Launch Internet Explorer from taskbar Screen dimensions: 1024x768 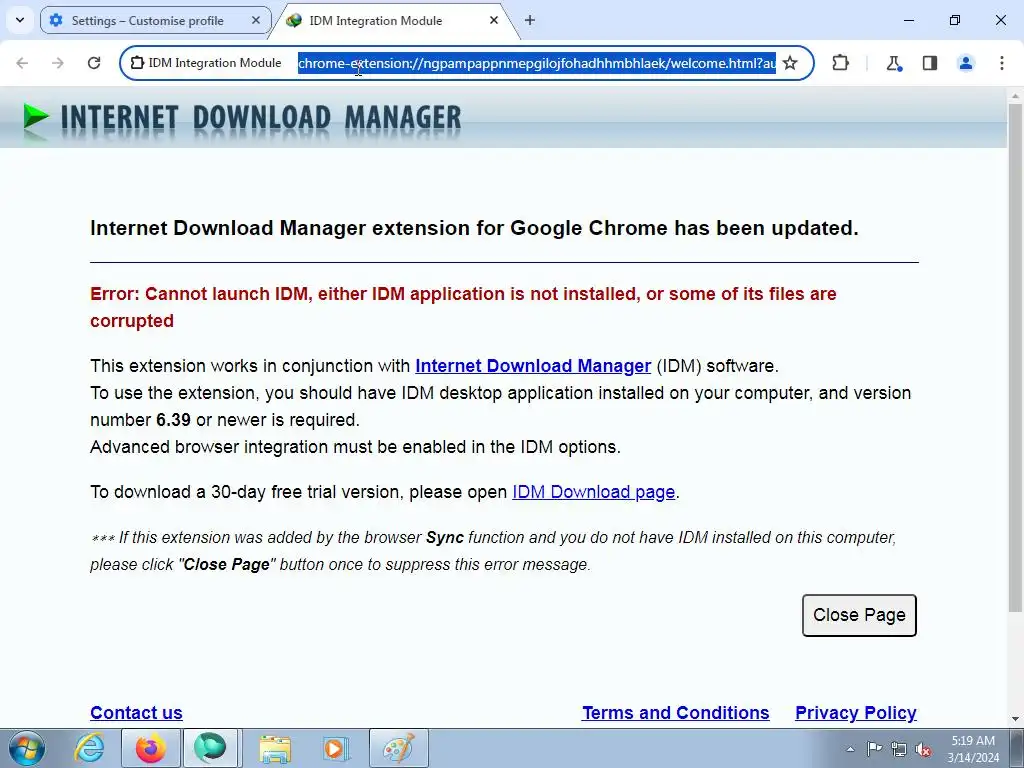pos(89,748)
